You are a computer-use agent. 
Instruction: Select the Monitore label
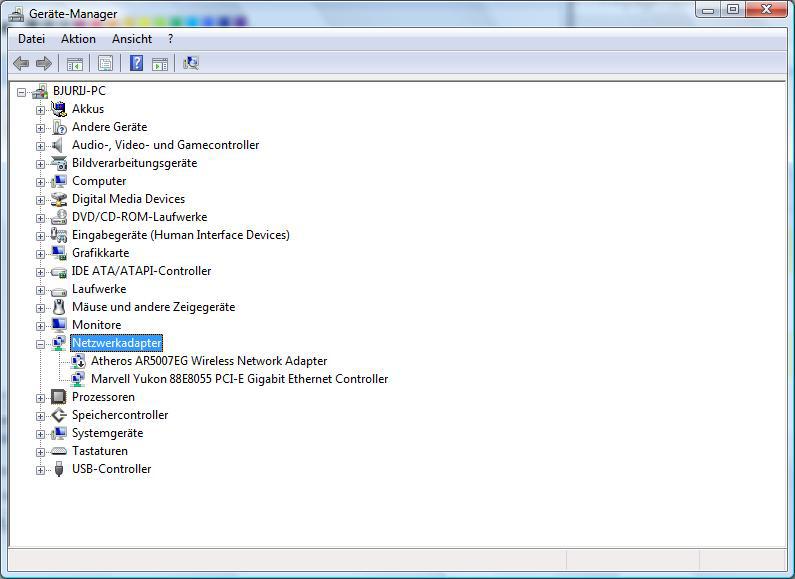(97, 325)
